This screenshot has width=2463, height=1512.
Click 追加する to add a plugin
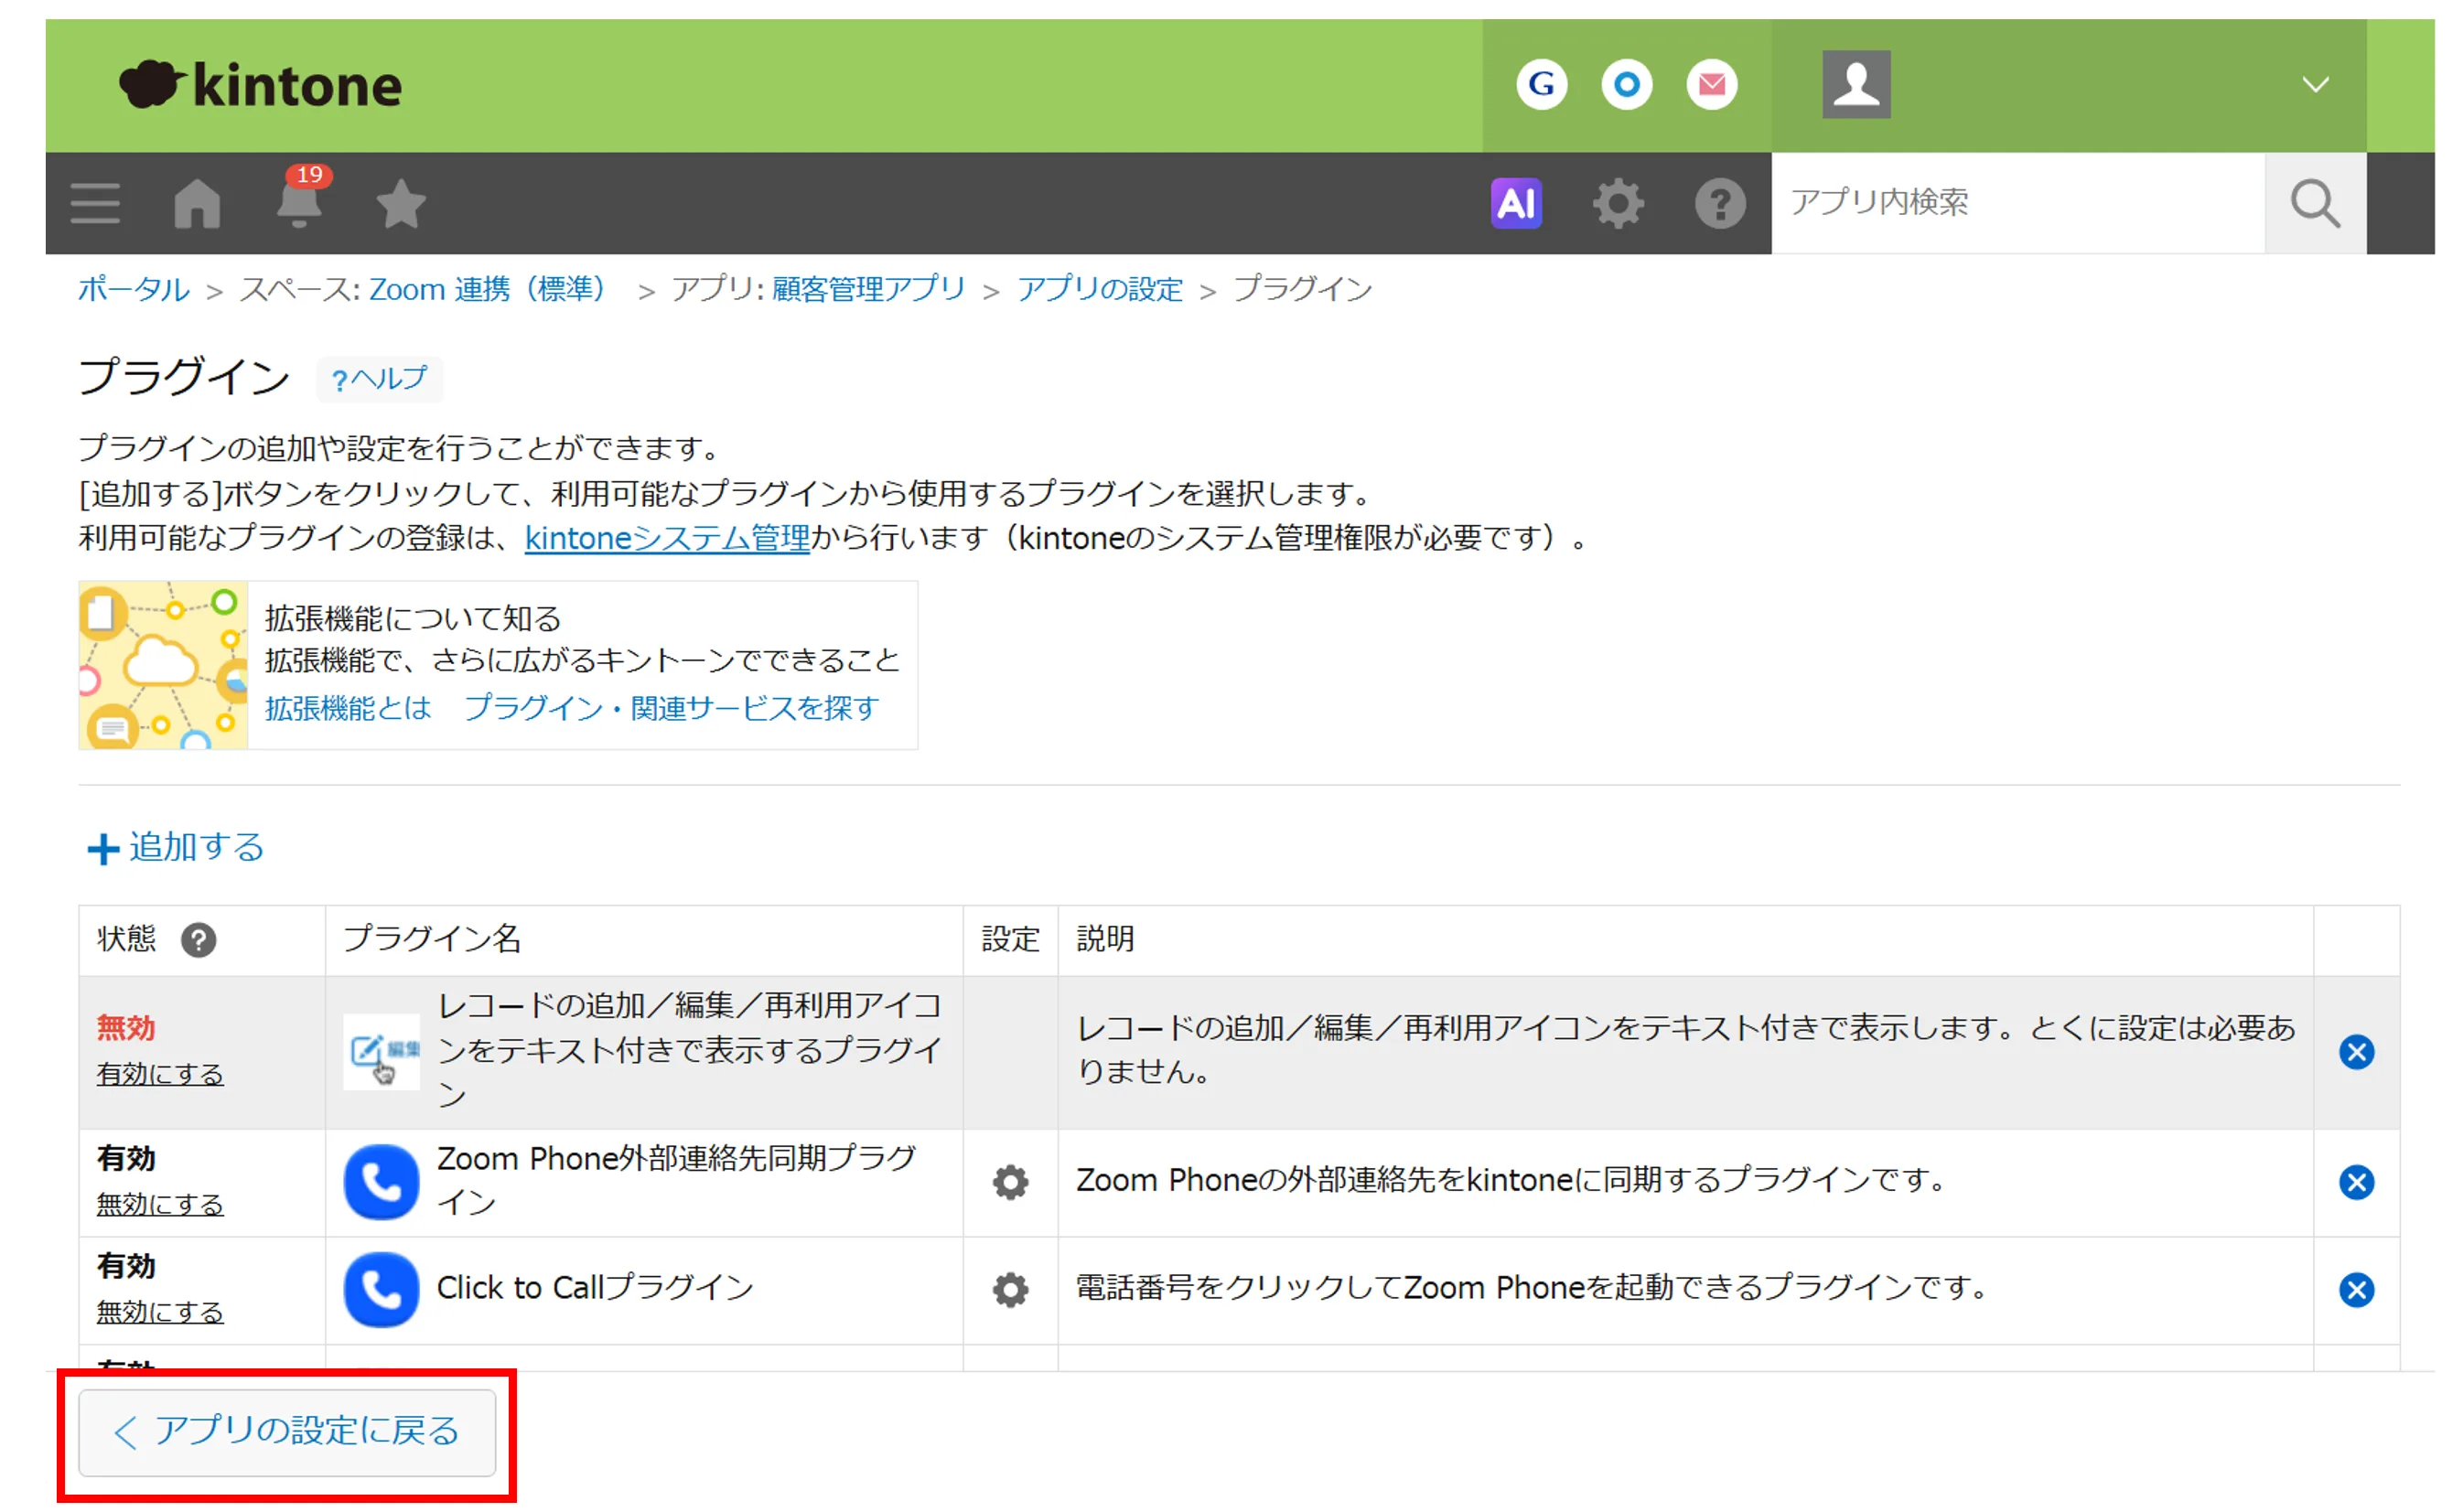[x=176, y=848]
